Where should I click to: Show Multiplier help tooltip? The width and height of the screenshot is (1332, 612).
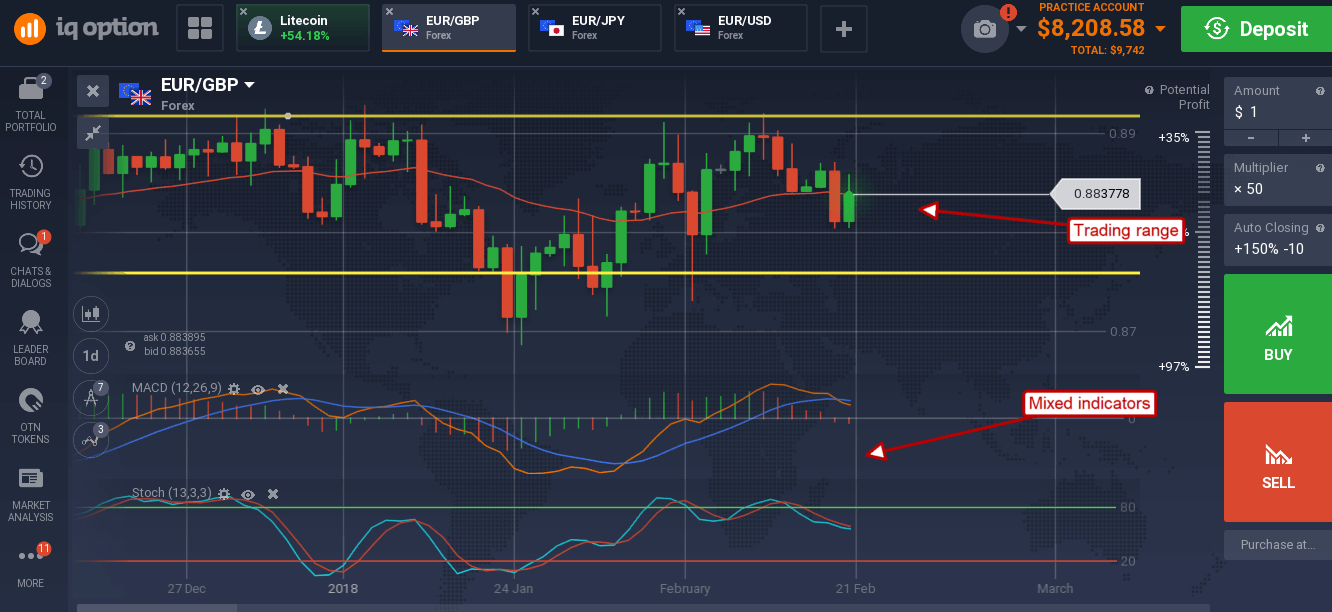(1321, 168)
